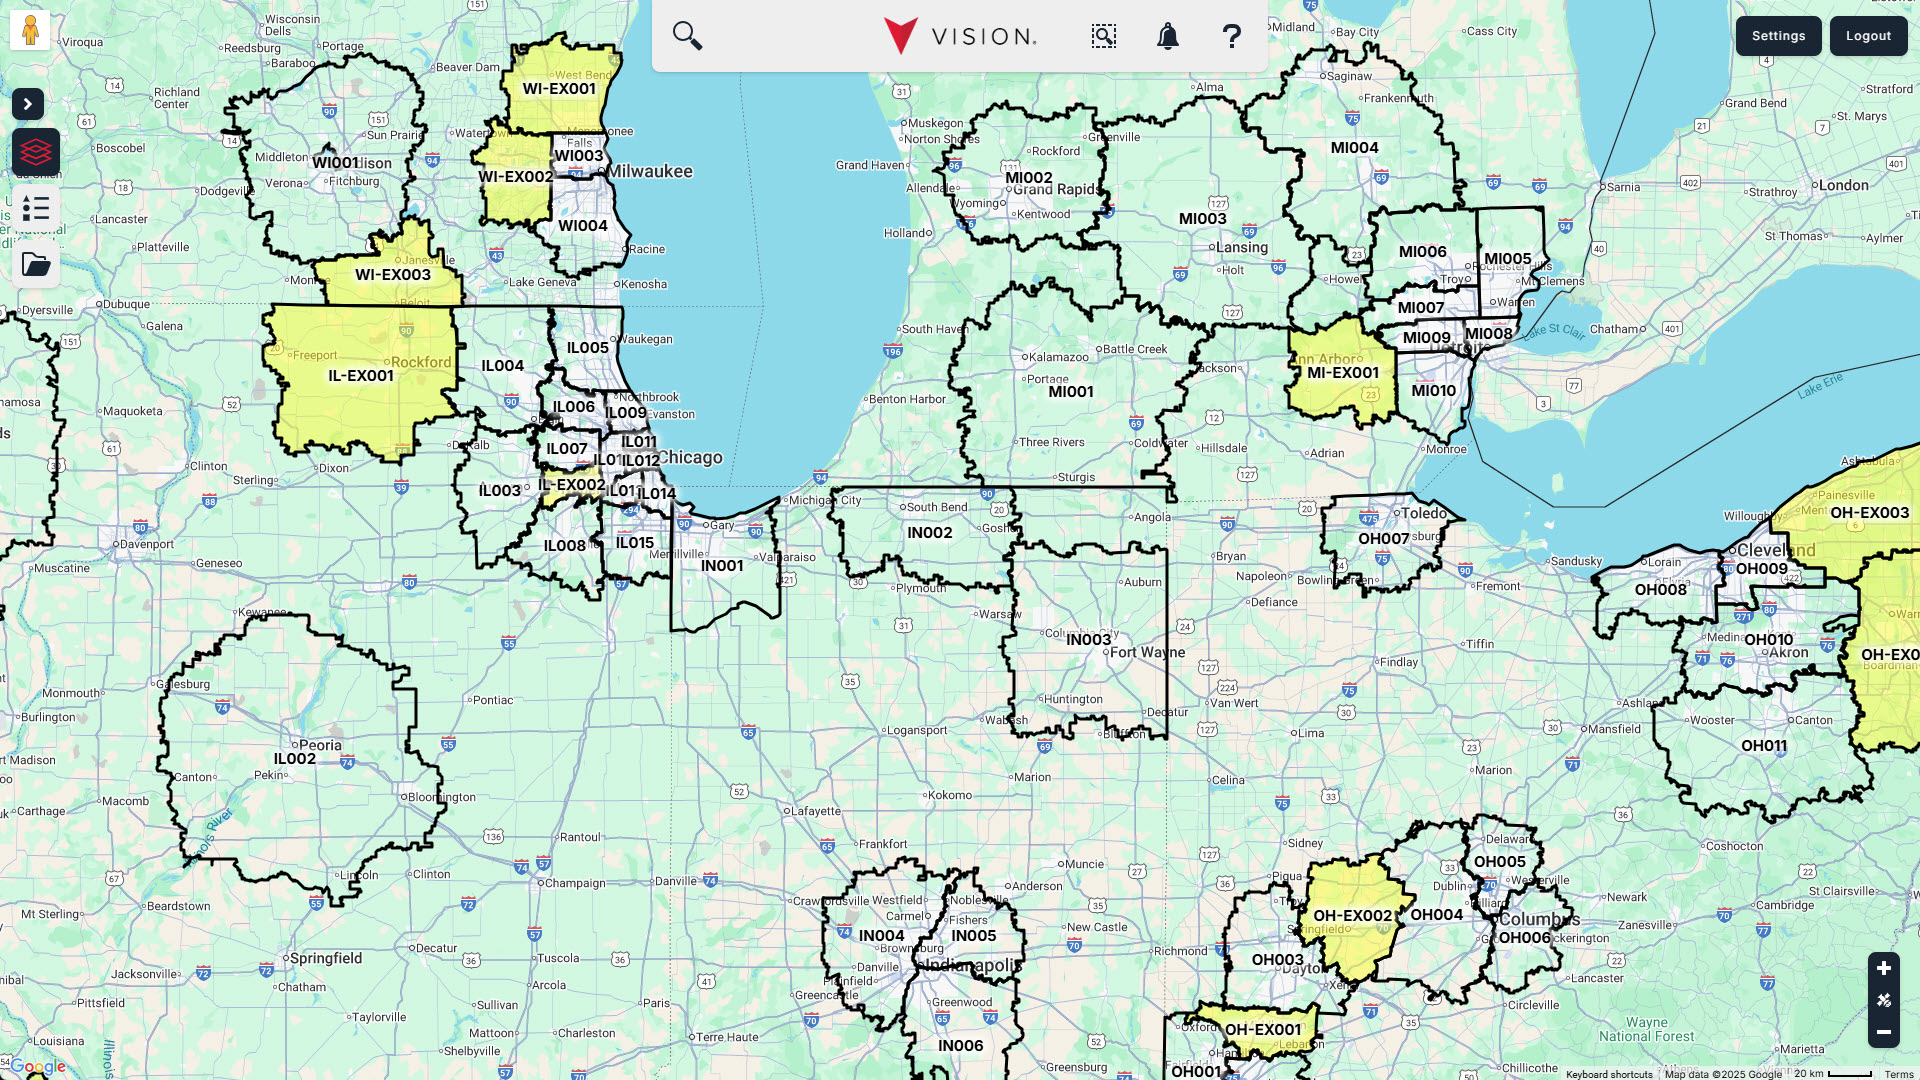Open the help question mark

[x=1231, y=36]
